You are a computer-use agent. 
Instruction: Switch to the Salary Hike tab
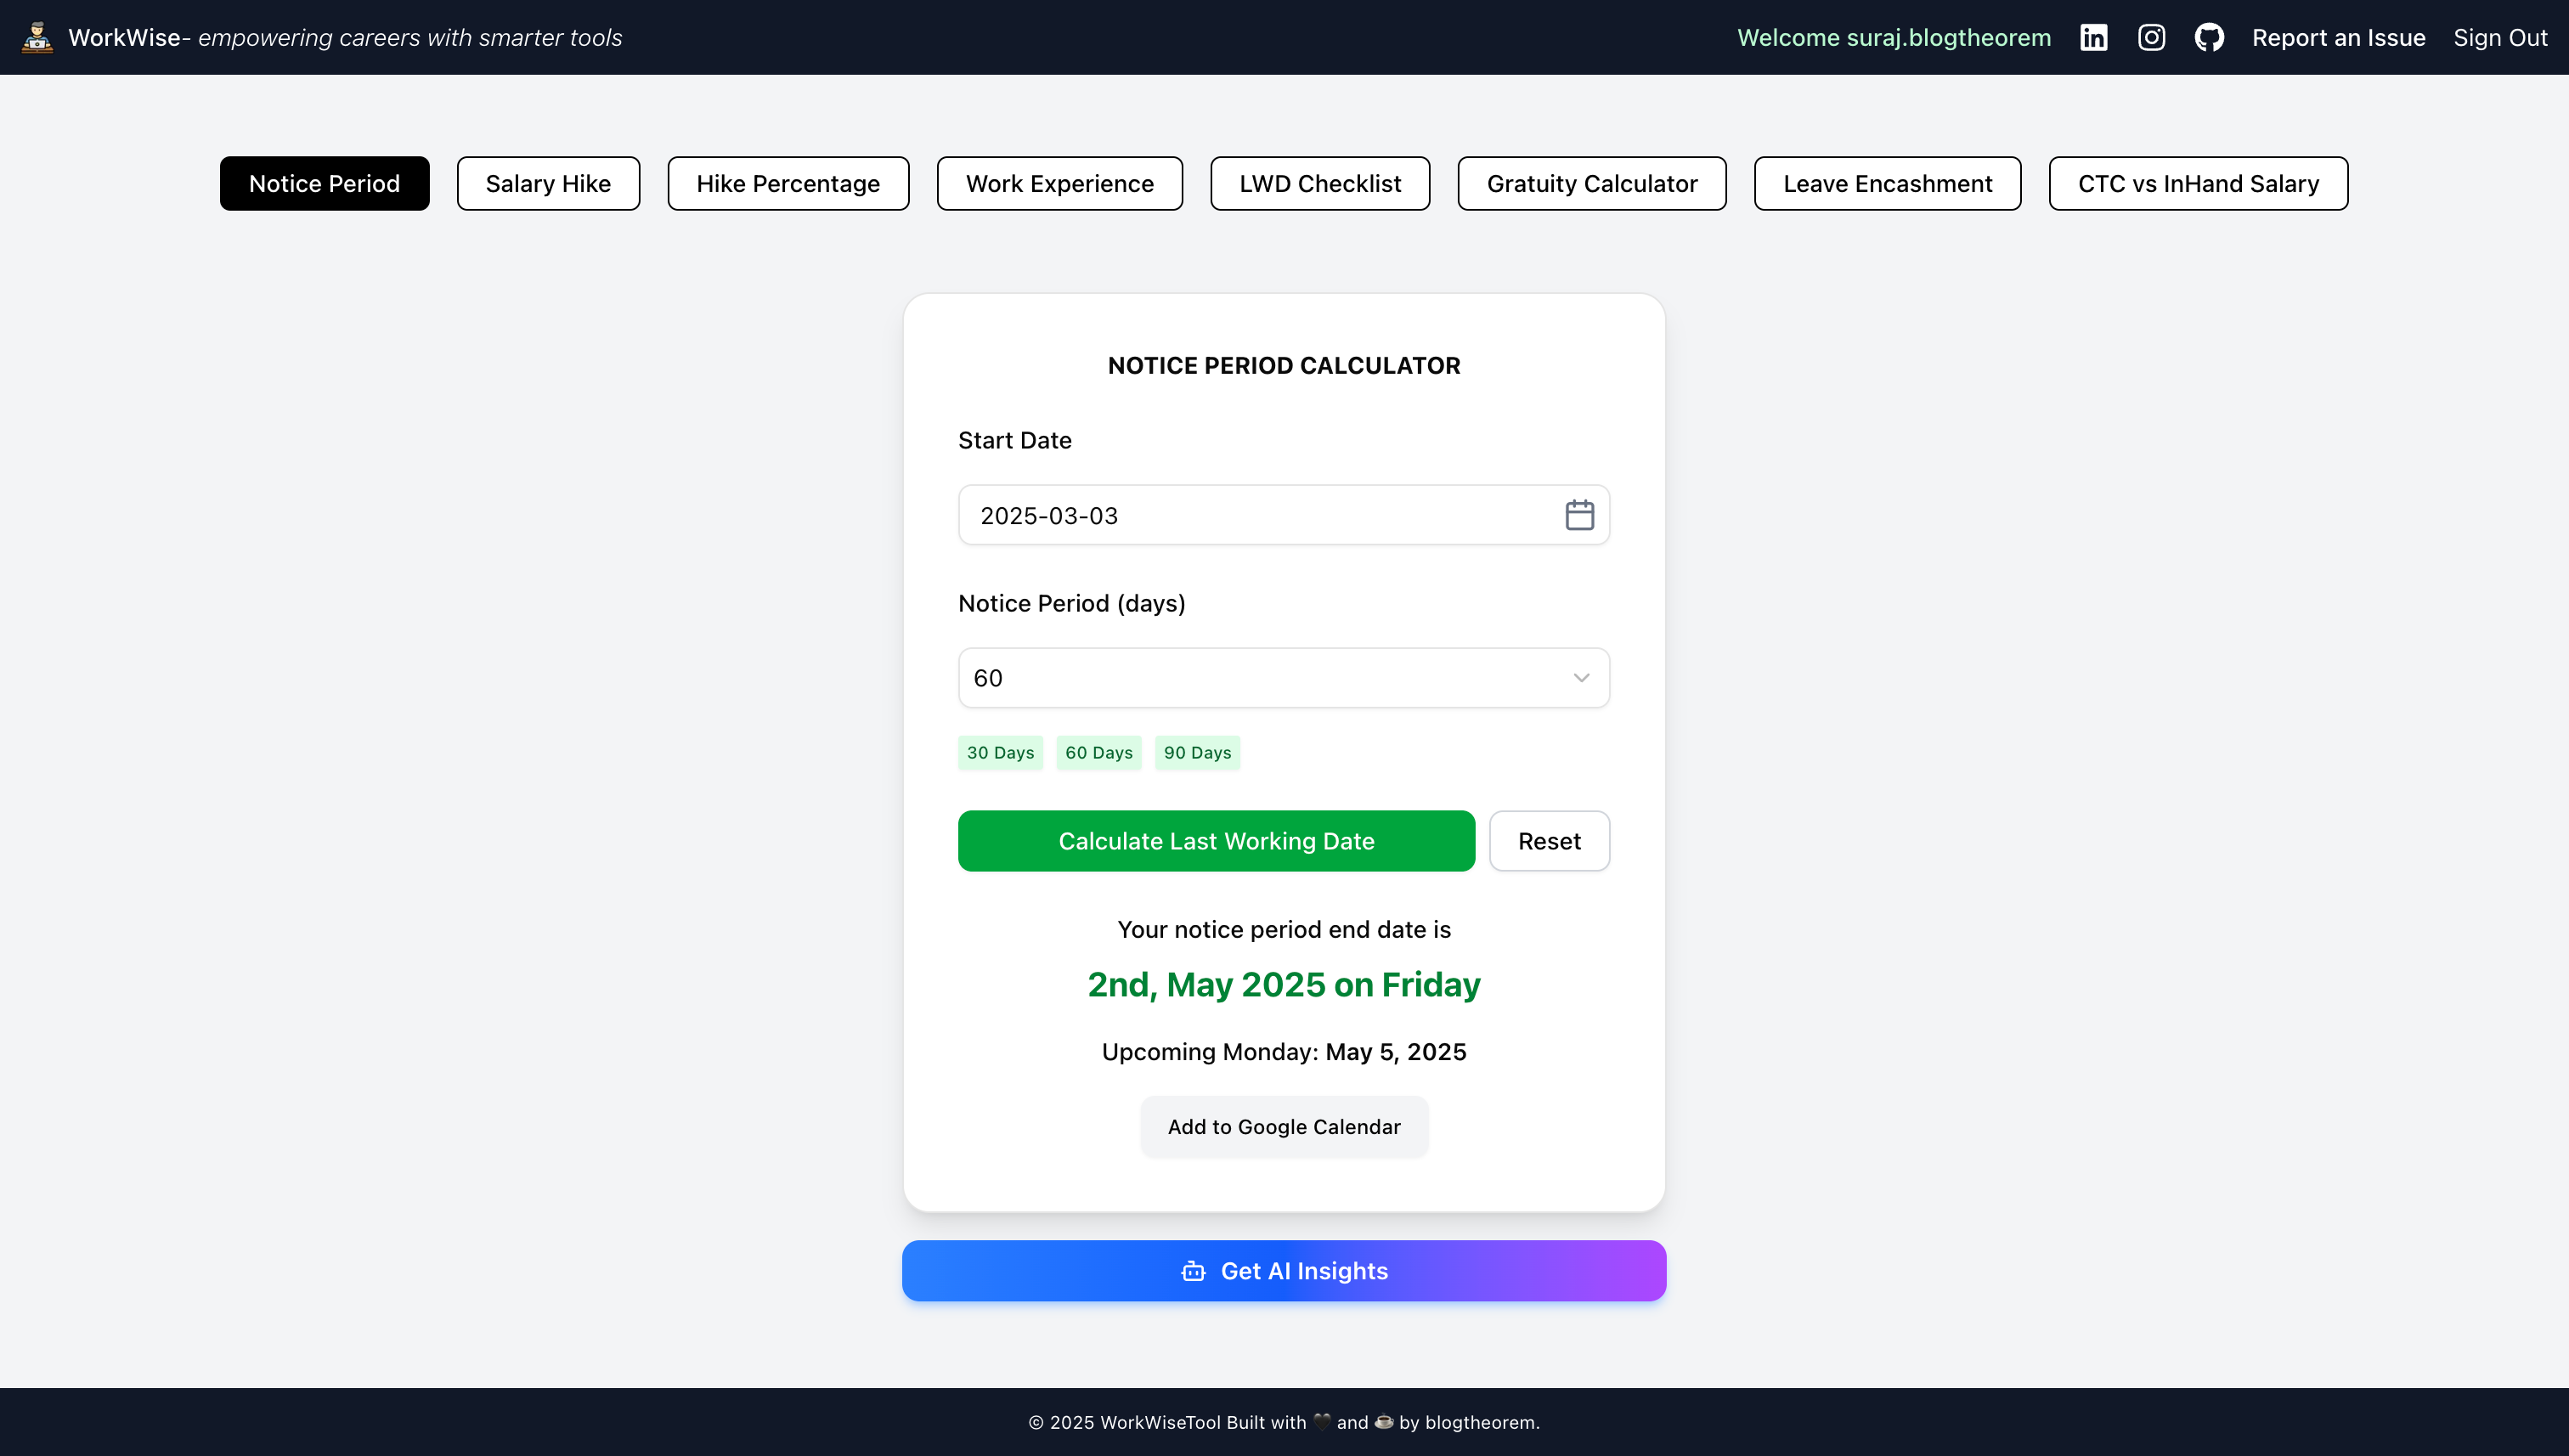[548, 184]
